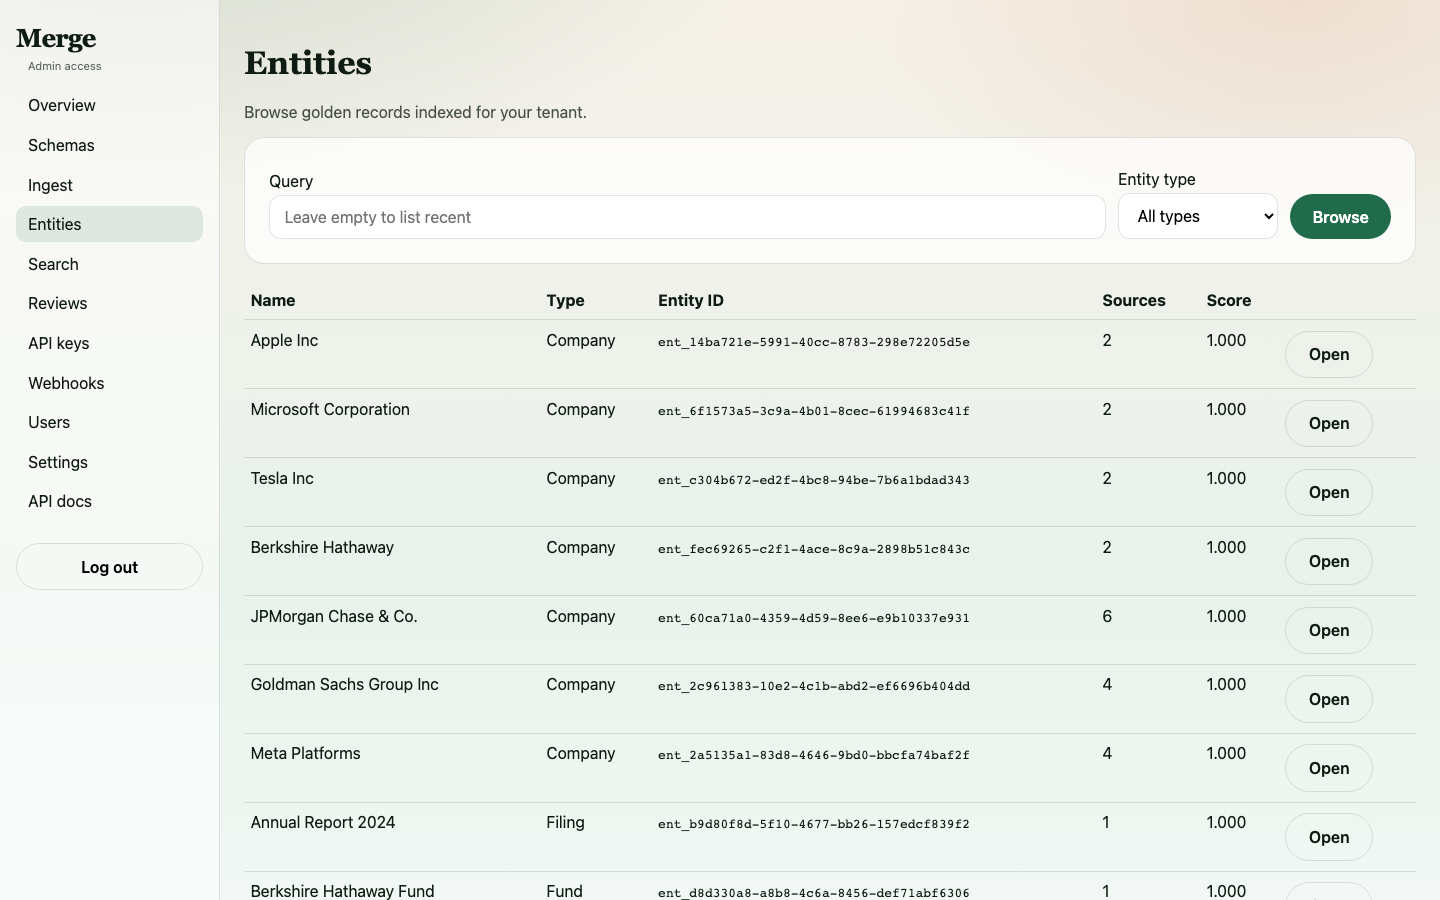Open the JPMorgan Chase & Co. entity
The image size is (1440, 900).
pos(1328,630)
